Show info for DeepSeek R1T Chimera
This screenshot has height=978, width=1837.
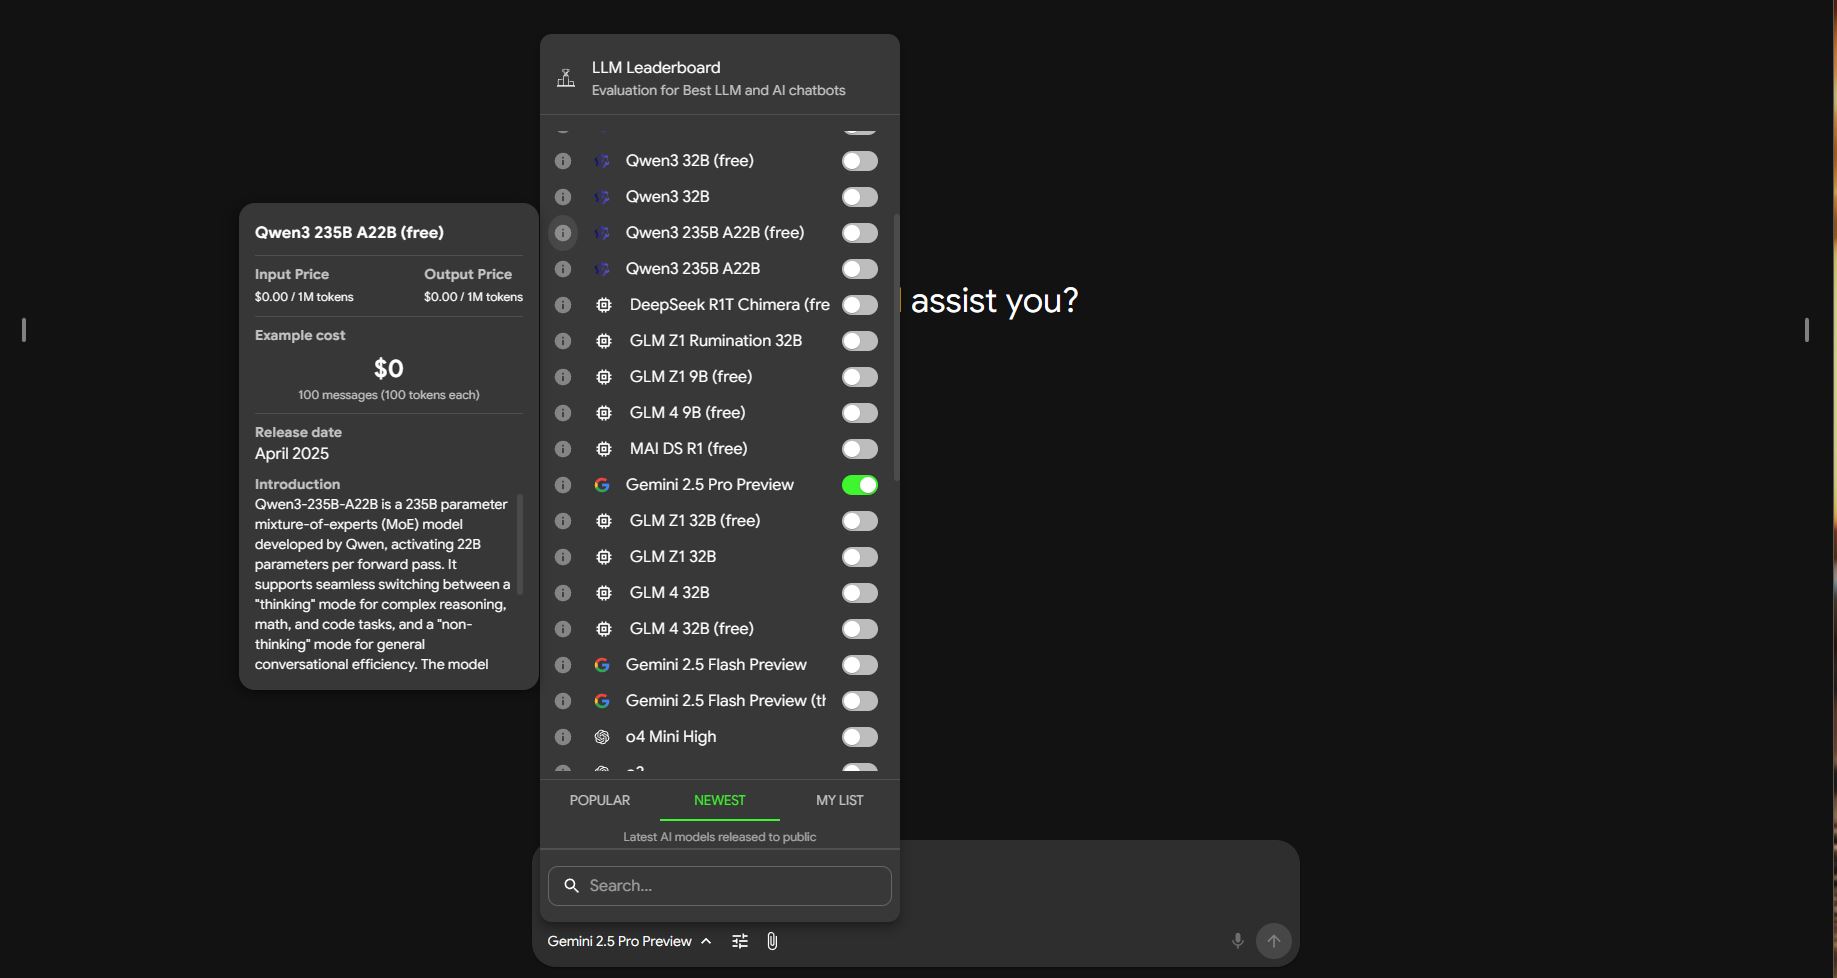pos(563,305)
